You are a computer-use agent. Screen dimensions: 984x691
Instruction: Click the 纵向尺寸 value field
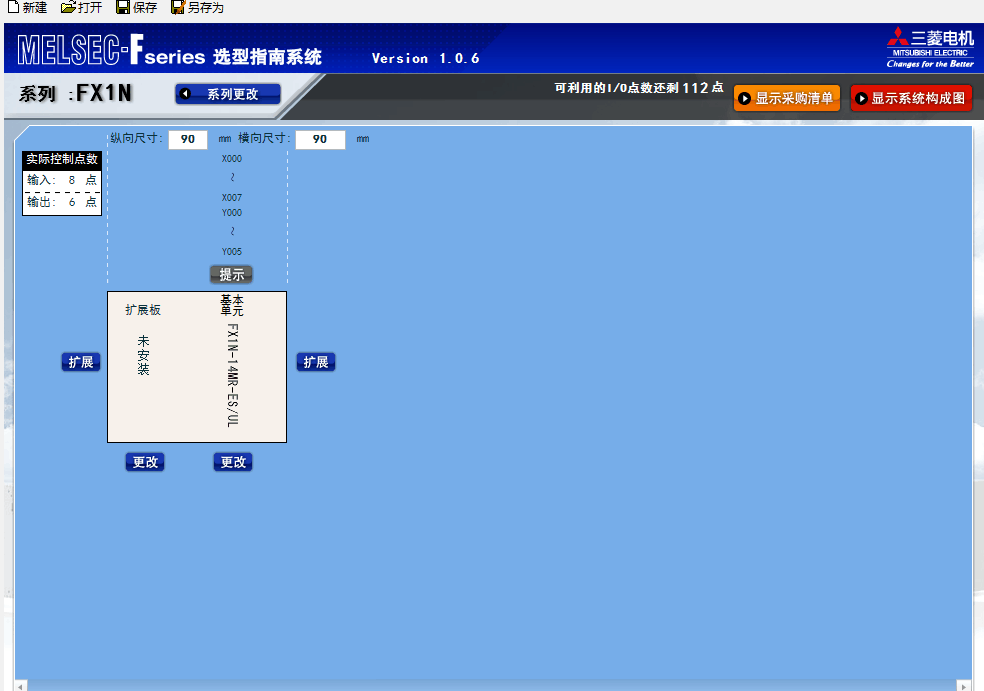(188, 139)
